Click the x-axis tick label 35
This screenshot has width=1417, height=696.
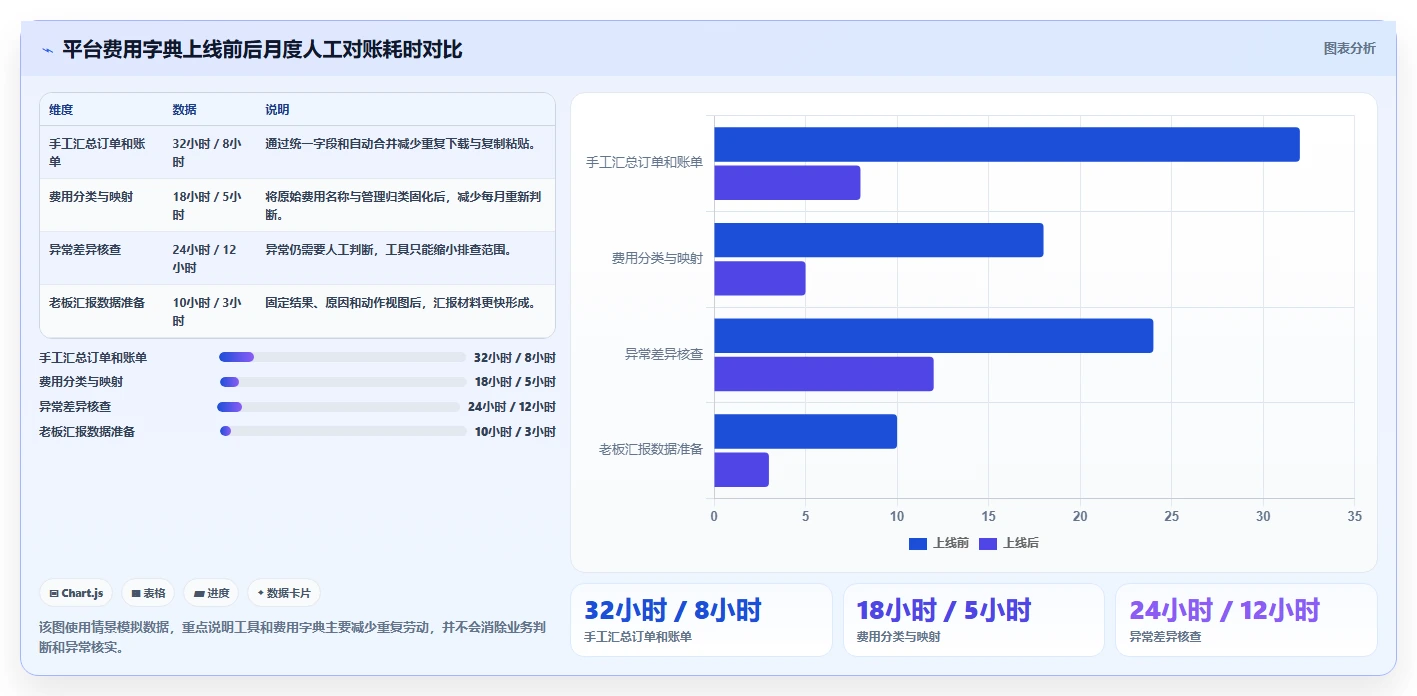[1354, 517]
